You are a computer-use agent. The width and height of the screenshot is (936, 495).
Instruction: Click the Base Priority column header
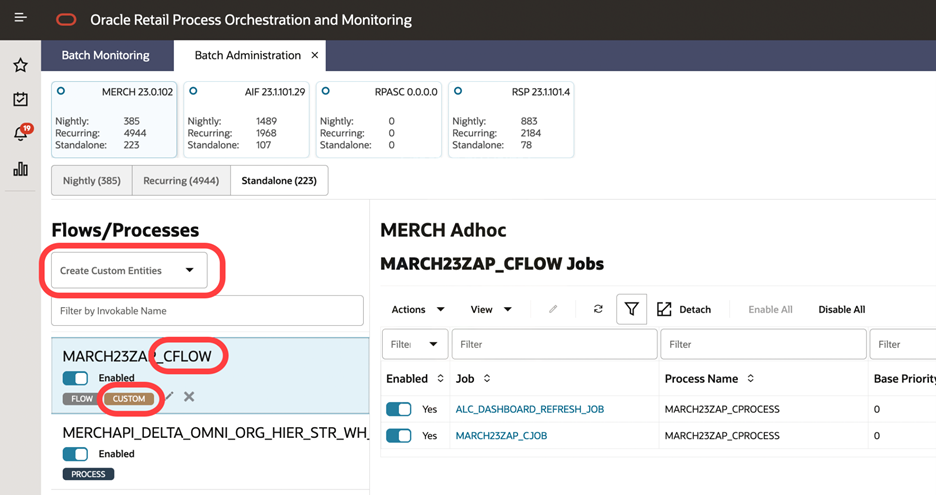pyautogui.click(x=904, y=379)
